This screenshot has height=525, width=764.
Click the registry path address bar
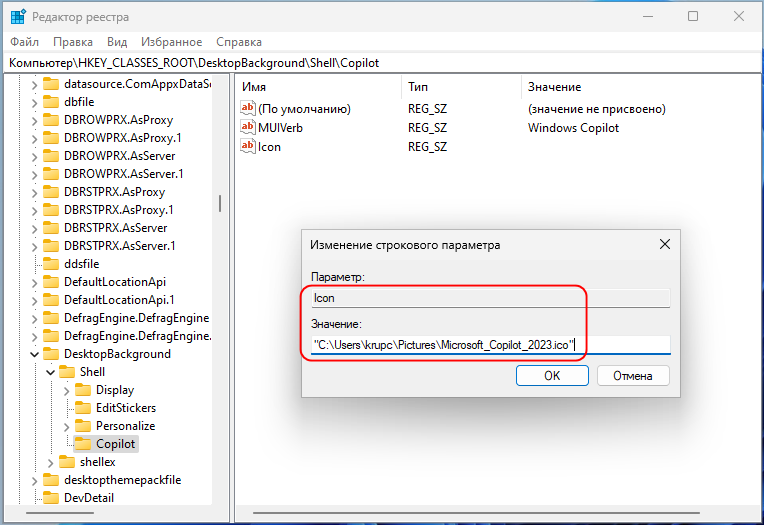[382, 63]
